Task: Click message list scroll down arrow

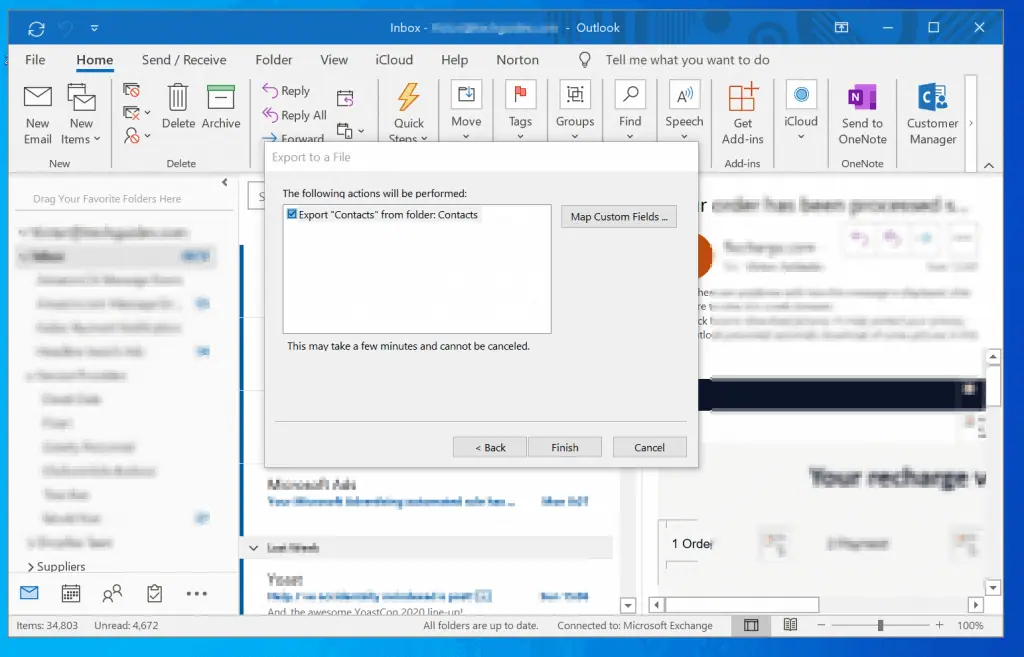Action: click(x=628, y=605)
